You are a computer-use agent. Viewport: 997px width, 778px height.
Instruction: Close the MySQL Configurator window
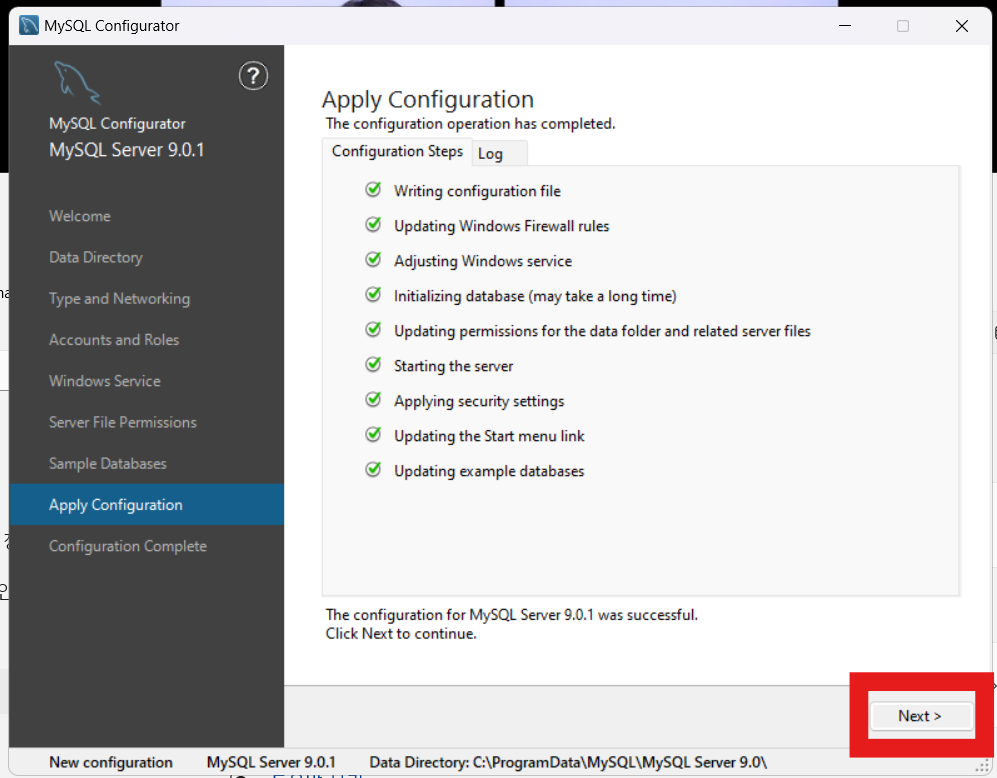pos(962,25)
